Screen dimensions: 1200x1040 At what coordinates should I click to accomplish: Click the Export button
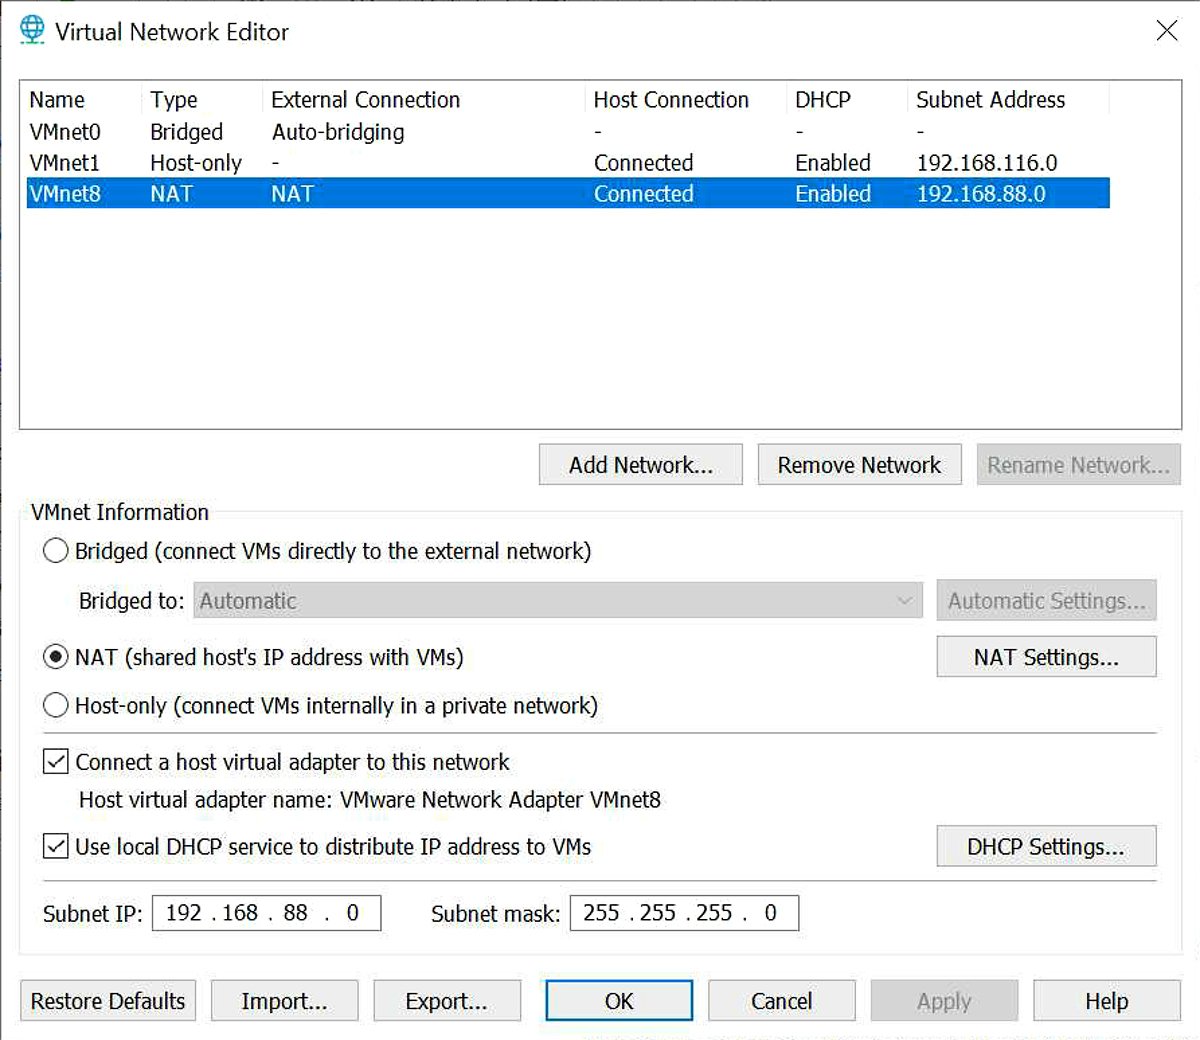pyautogui.click(x=447, y=1000)
